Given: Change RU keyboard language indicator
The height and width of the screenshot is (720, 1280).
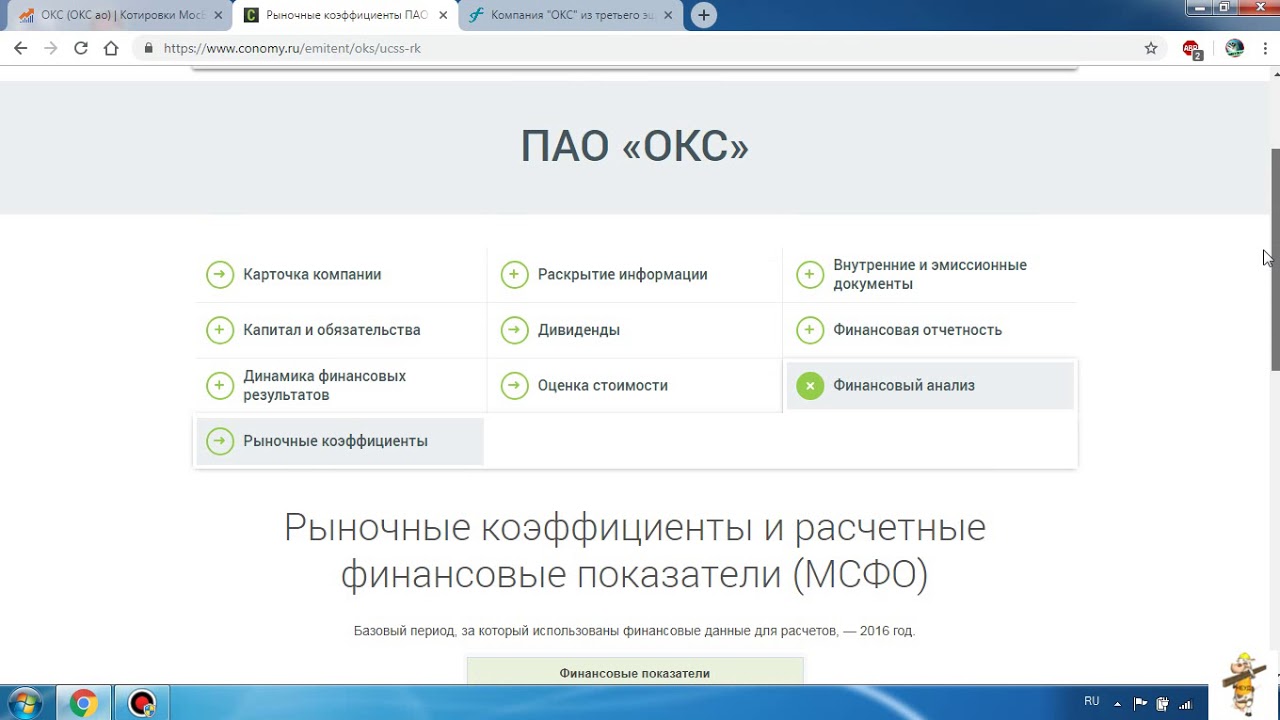Looking at the screenshot, I should [1092, 702].
